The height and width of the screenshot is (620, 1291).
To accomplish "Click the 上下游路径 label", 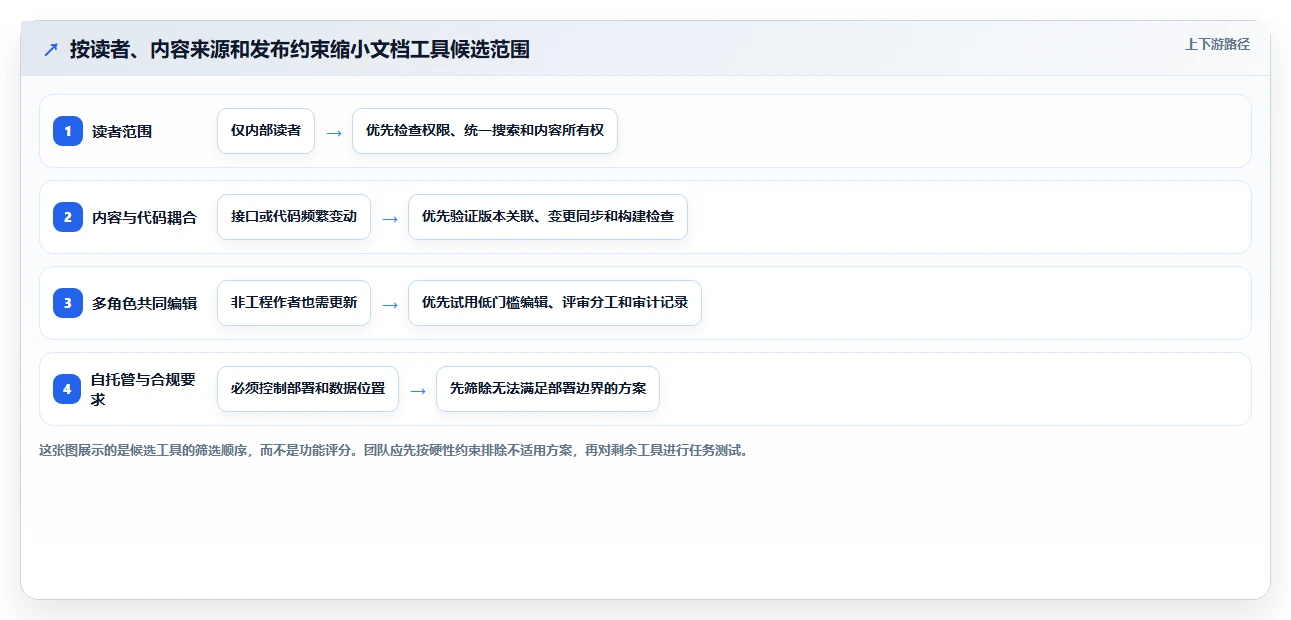I will 1217,44.
